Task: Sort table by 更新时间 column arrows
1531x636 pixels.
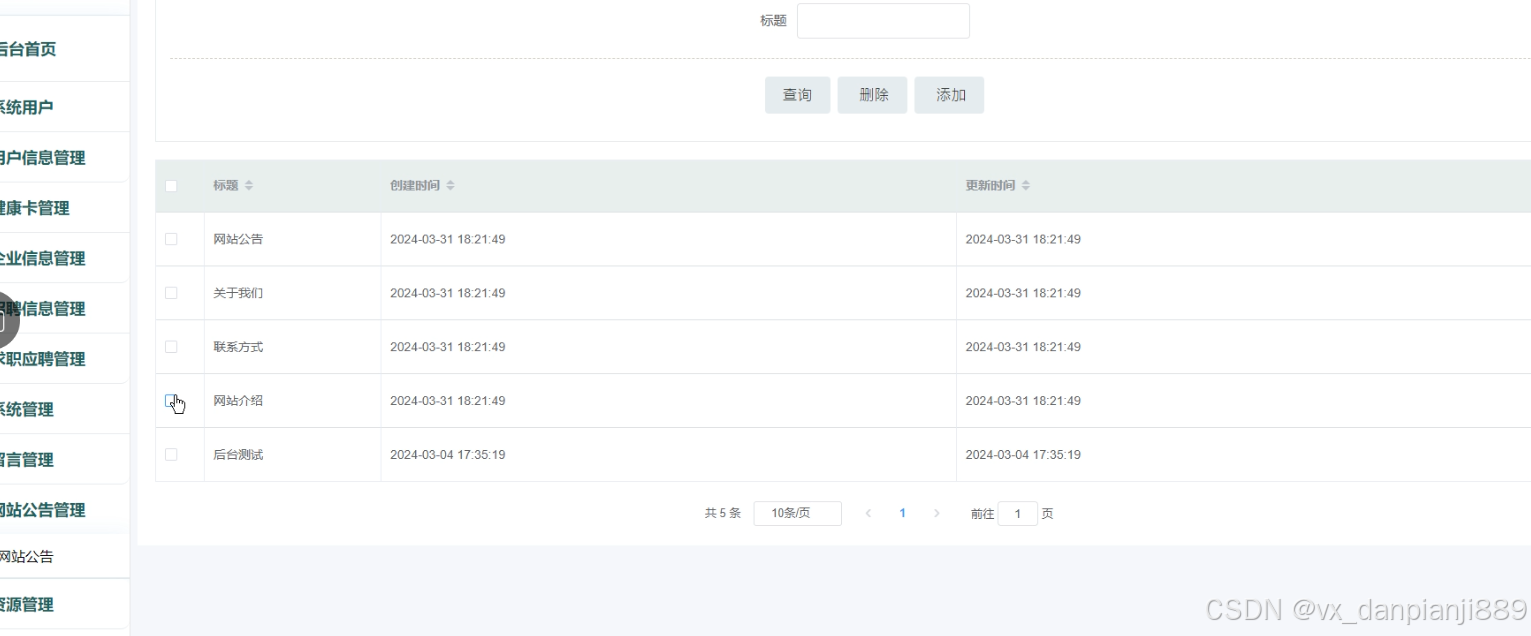Action: click(x=1026, y=186)
